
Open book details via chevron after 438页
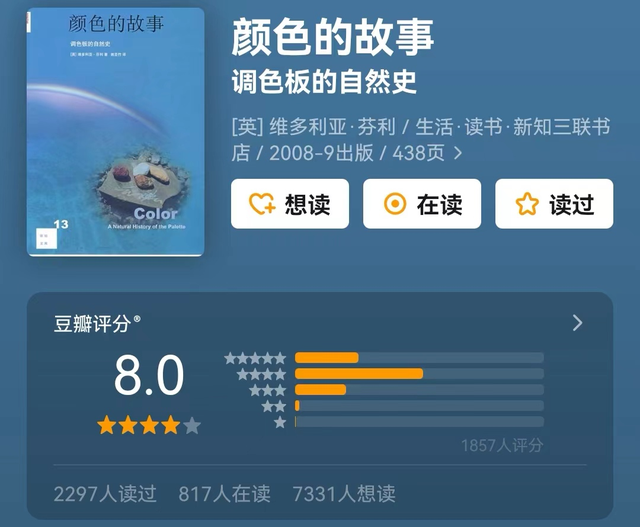pyautogui.click(x=458, y=153)
